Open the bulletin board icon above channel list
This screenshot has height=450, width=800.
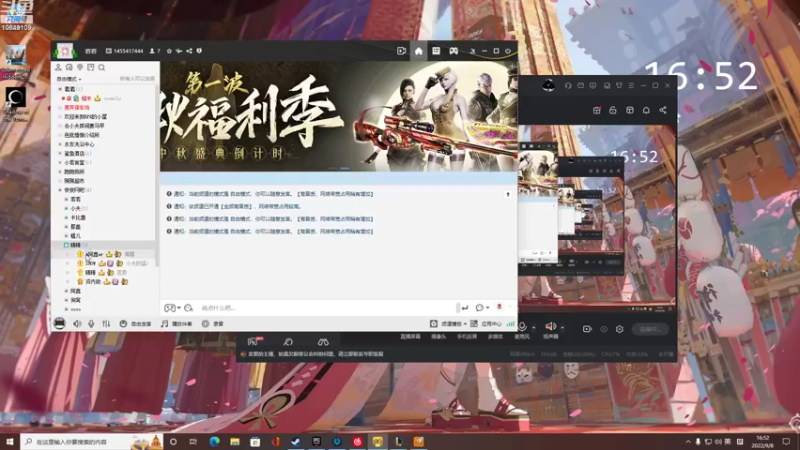point(91,67)
